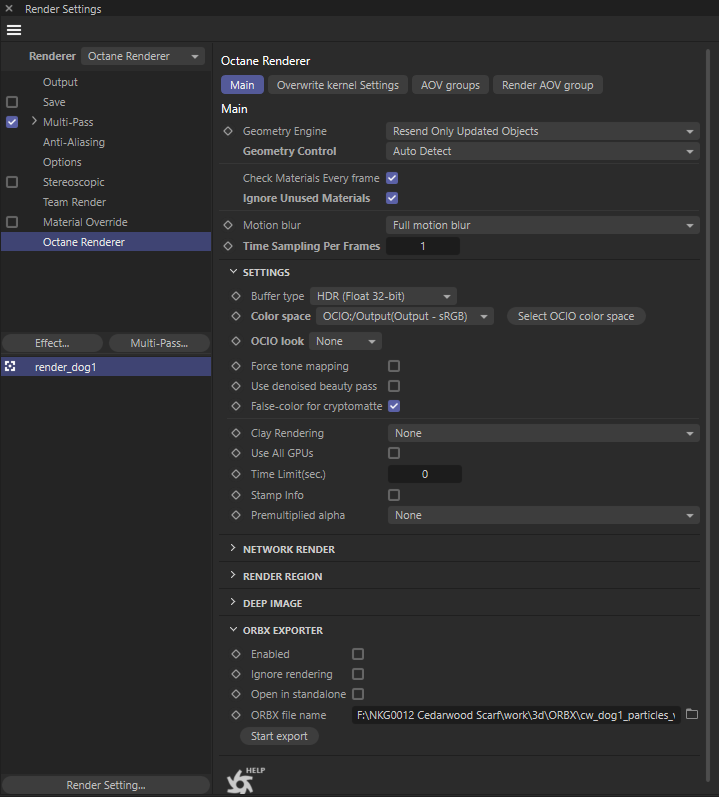Screen dimensions: 719x797
Task: Click keyframe diamond next to Geometry Engine
Action: pyautogui.click(x=229, y=131)
